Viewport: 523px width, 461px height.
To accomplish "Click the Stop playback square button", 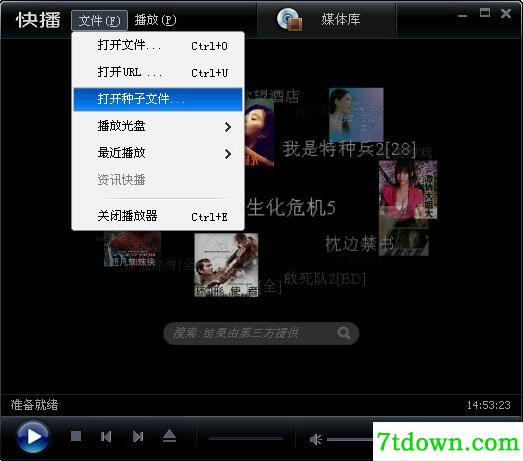I will [76, 436].
